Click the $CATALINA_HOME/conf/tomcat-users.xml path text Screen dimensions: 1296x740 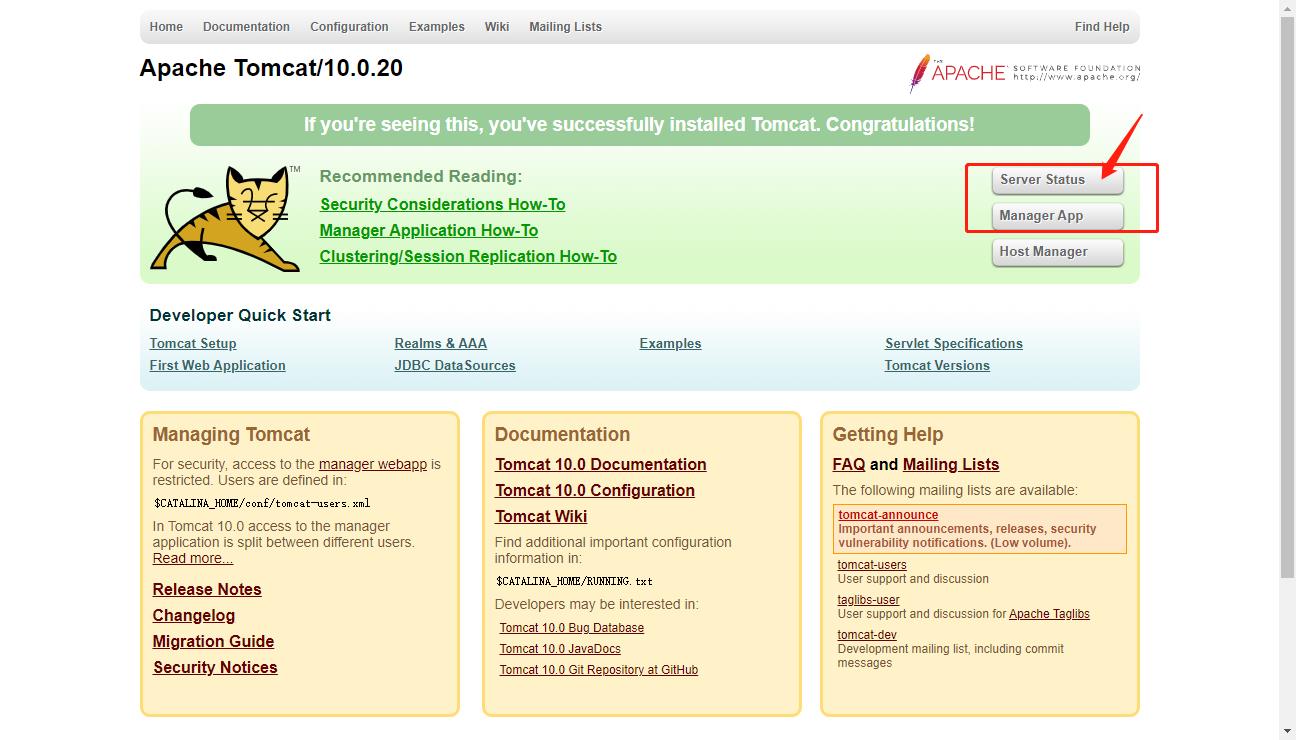coord(262,503)
